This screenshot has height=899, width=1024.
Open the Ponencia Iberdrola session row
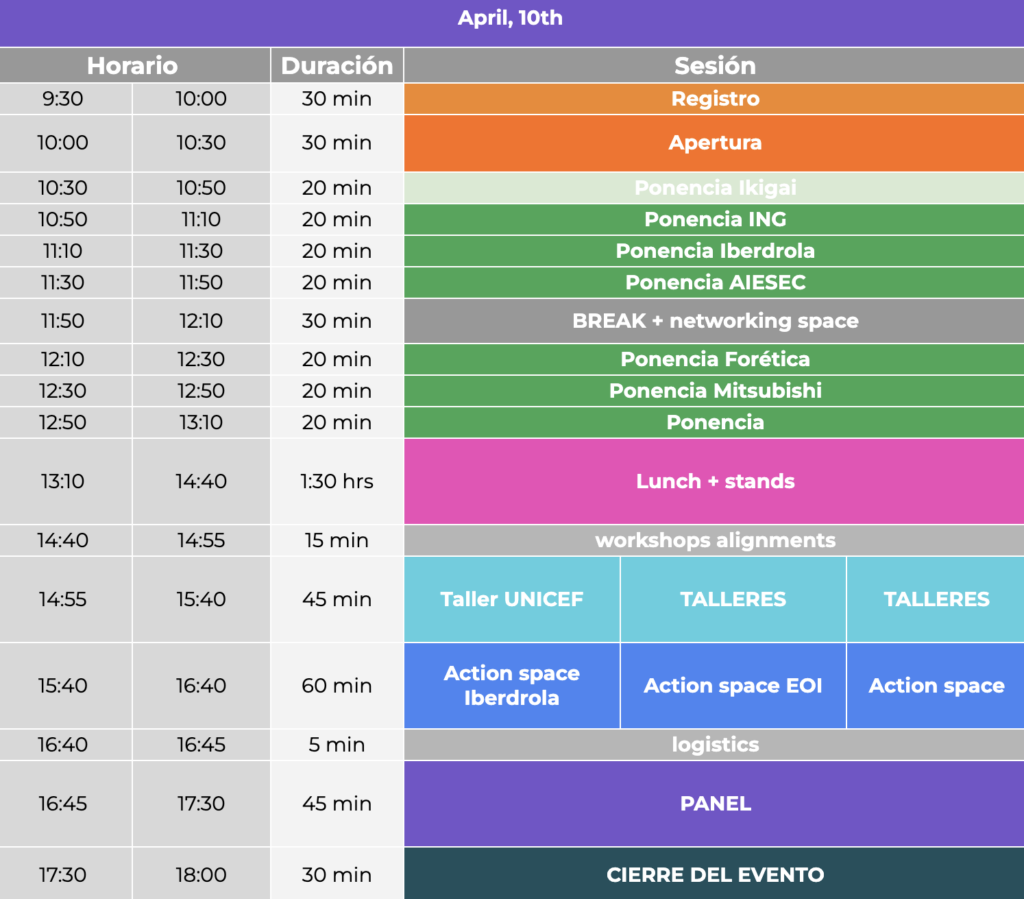[x=714, y=251]
